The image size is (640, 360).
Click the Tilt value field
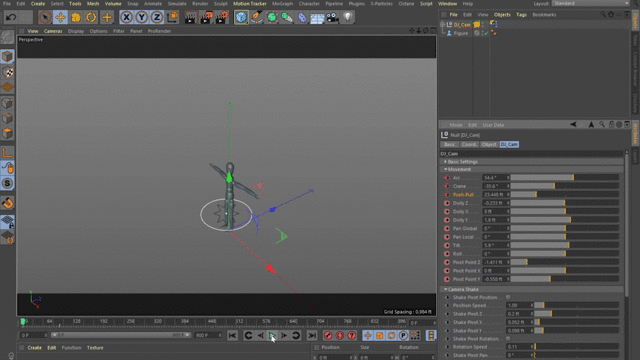click(x=494, y=245)
